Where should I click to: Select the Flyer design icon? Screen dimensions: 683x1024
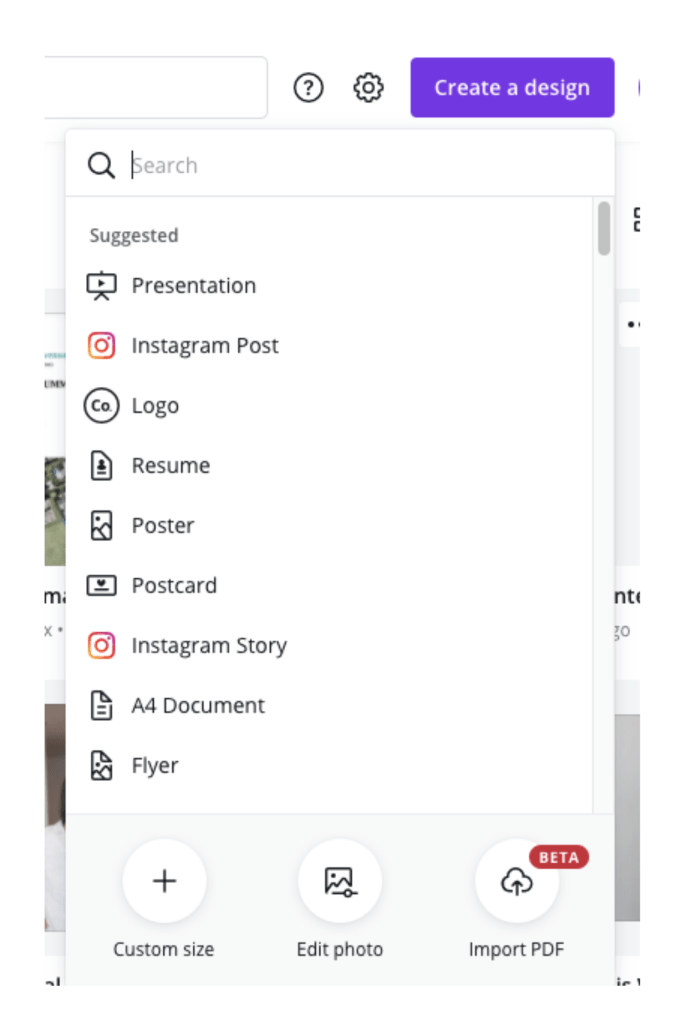102,765
